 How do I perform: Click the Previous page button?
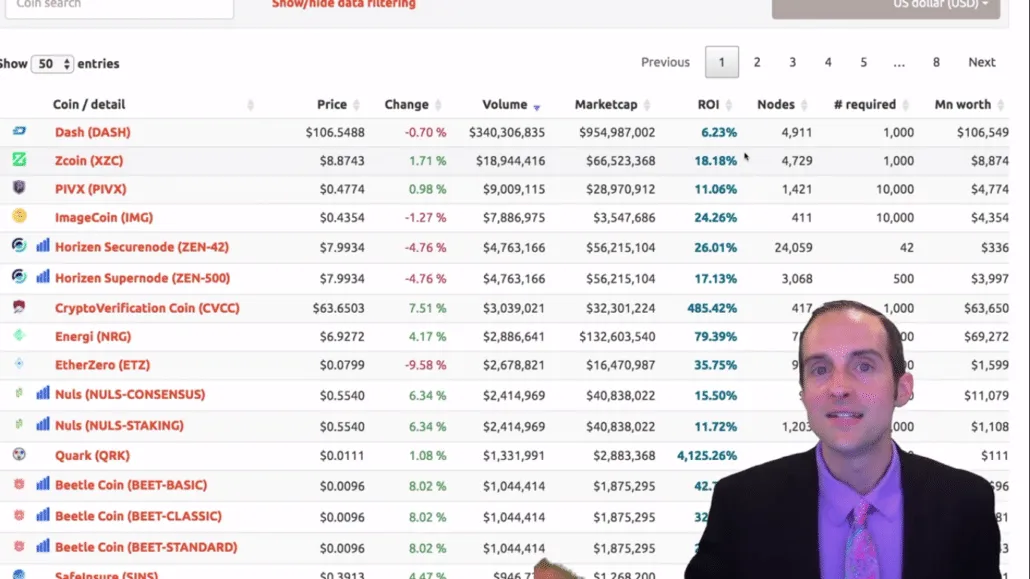point(665,62)
